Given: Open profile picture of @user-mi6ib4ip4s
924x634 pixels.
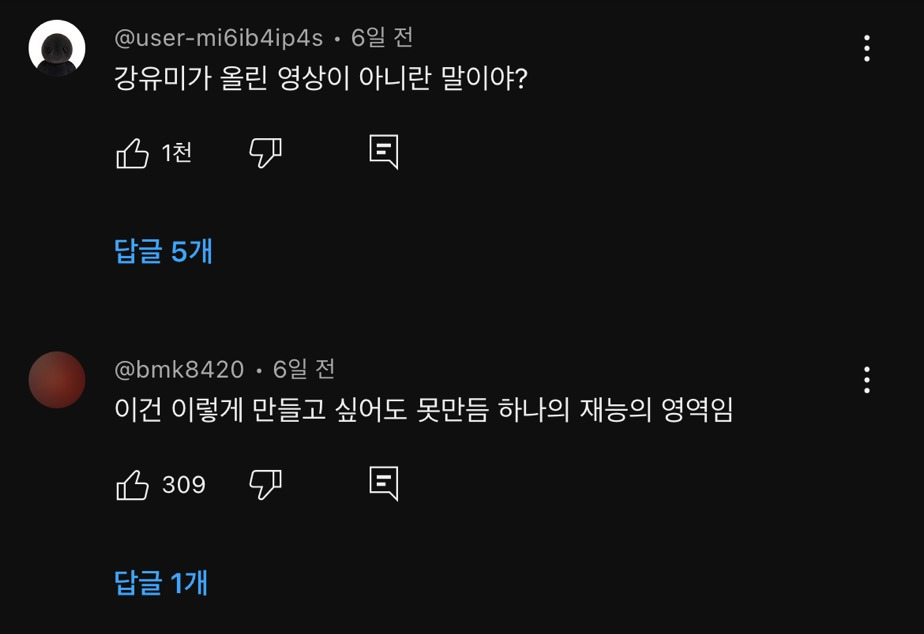Looking at the screenshot, I should 57,48.
